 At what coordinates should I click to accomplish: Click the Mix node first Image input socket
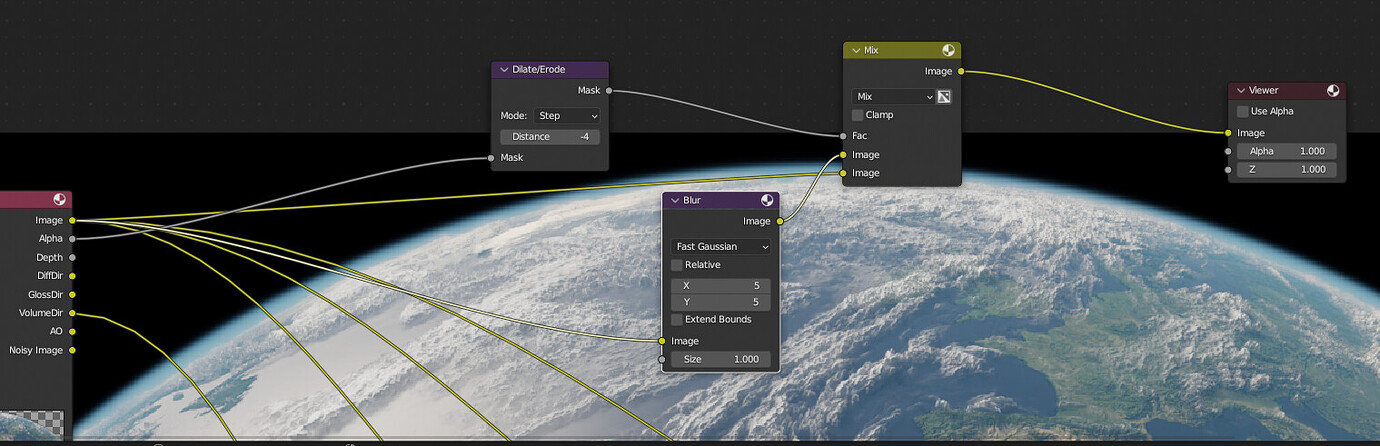coord(843,155)
